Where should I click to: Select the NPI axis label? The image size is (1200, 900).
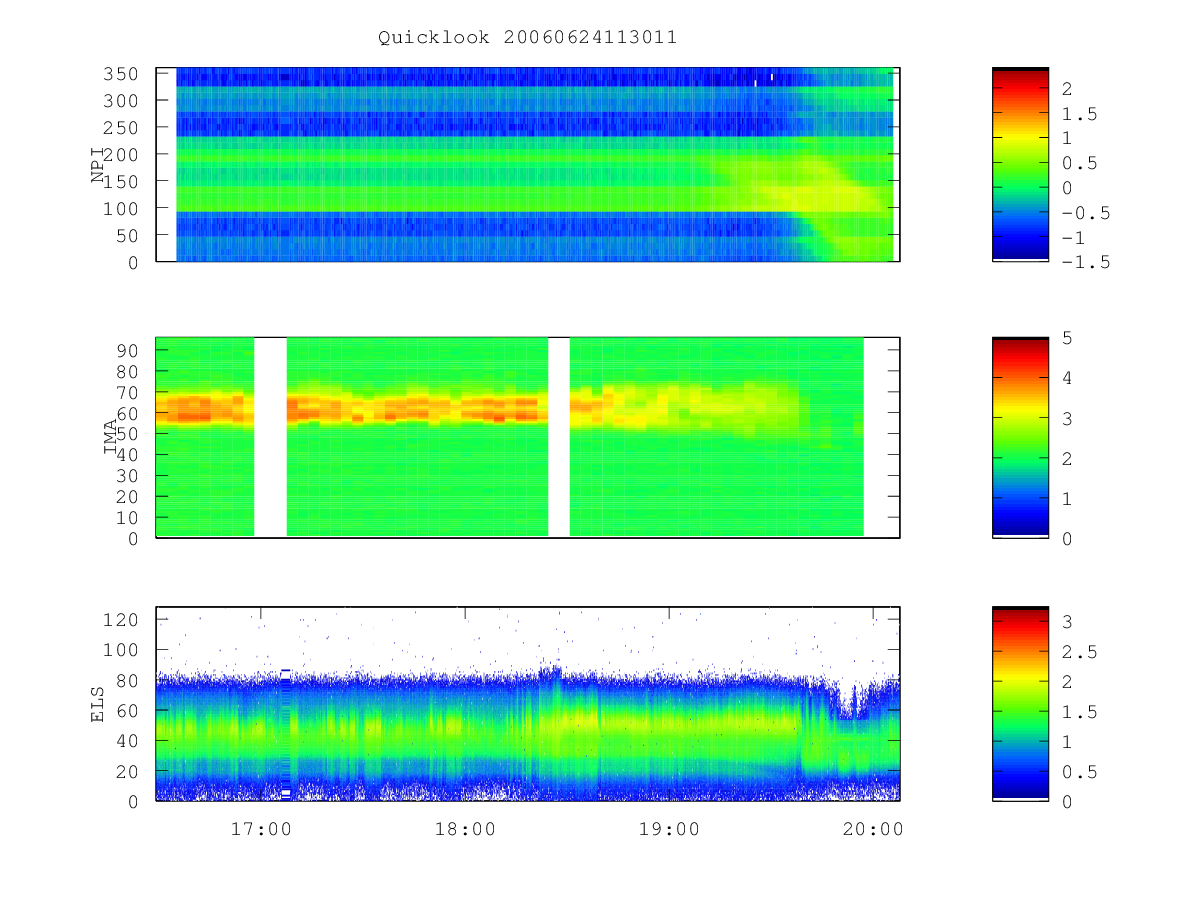pos(98,165)
